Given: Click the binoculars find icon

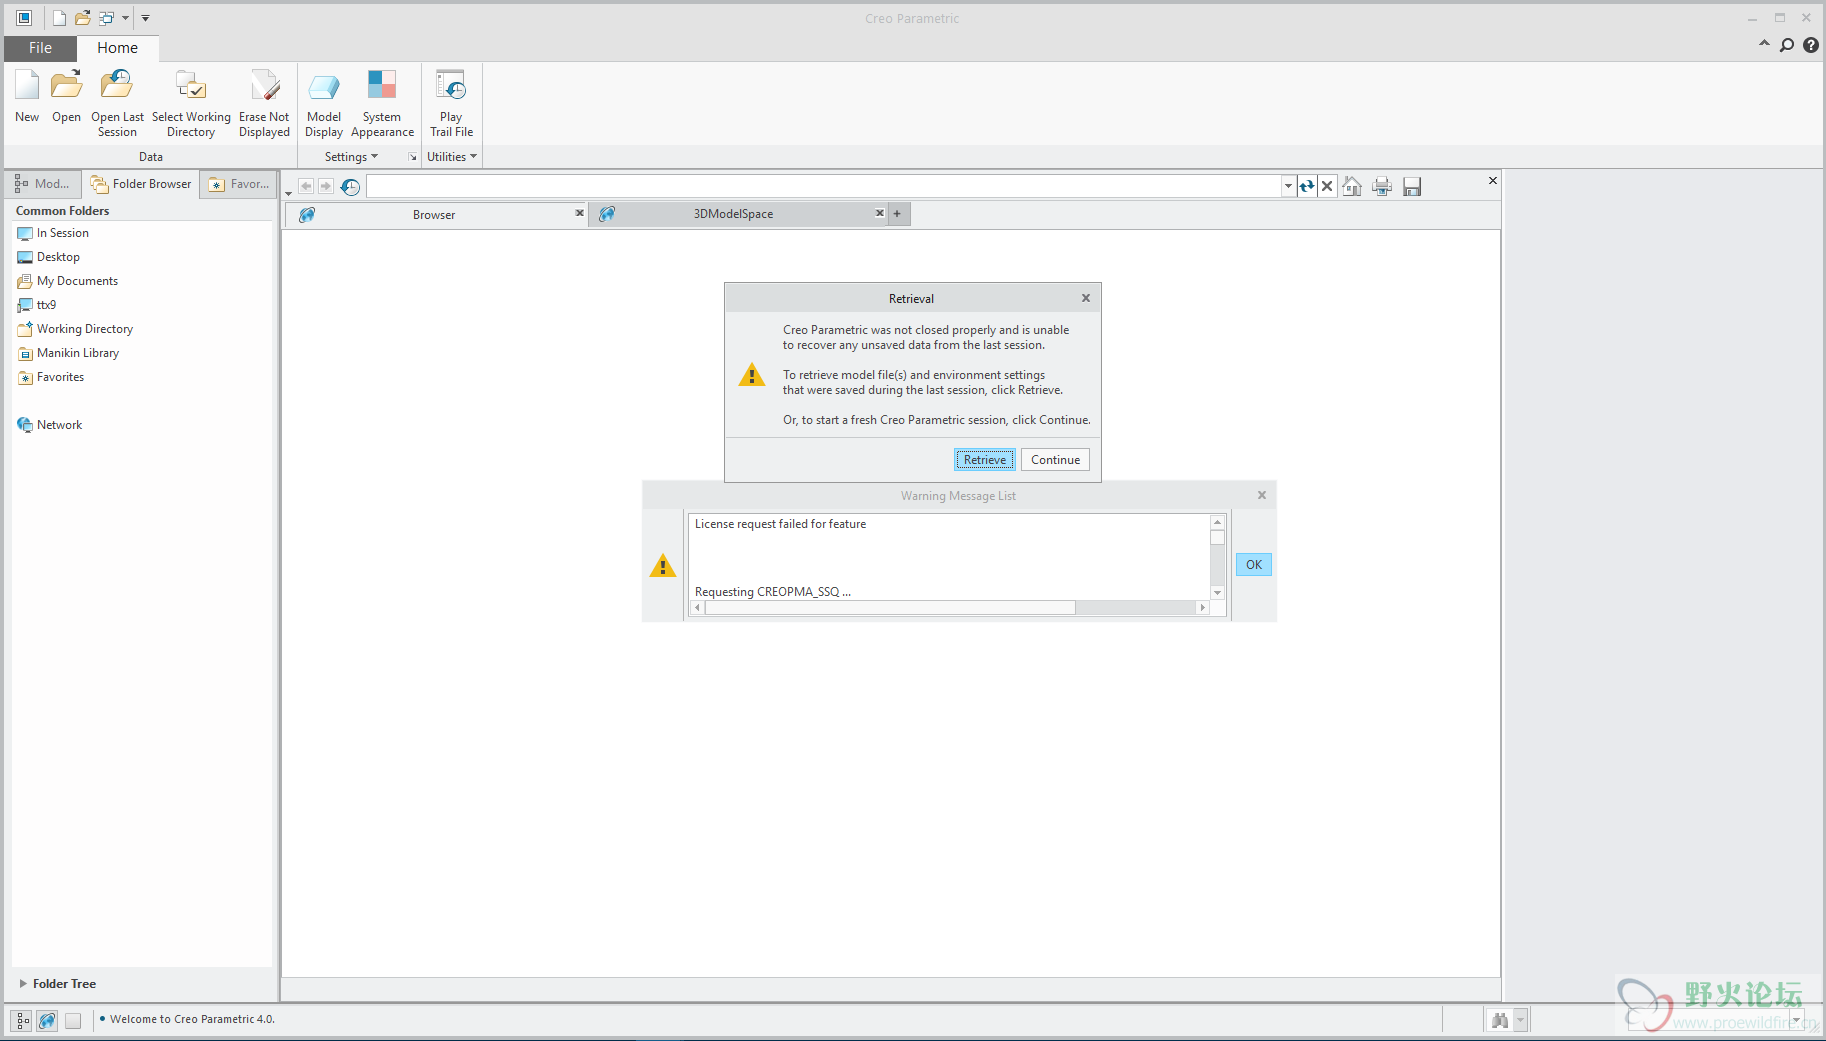Looking at the screenshot, I should point(1499,1020).
